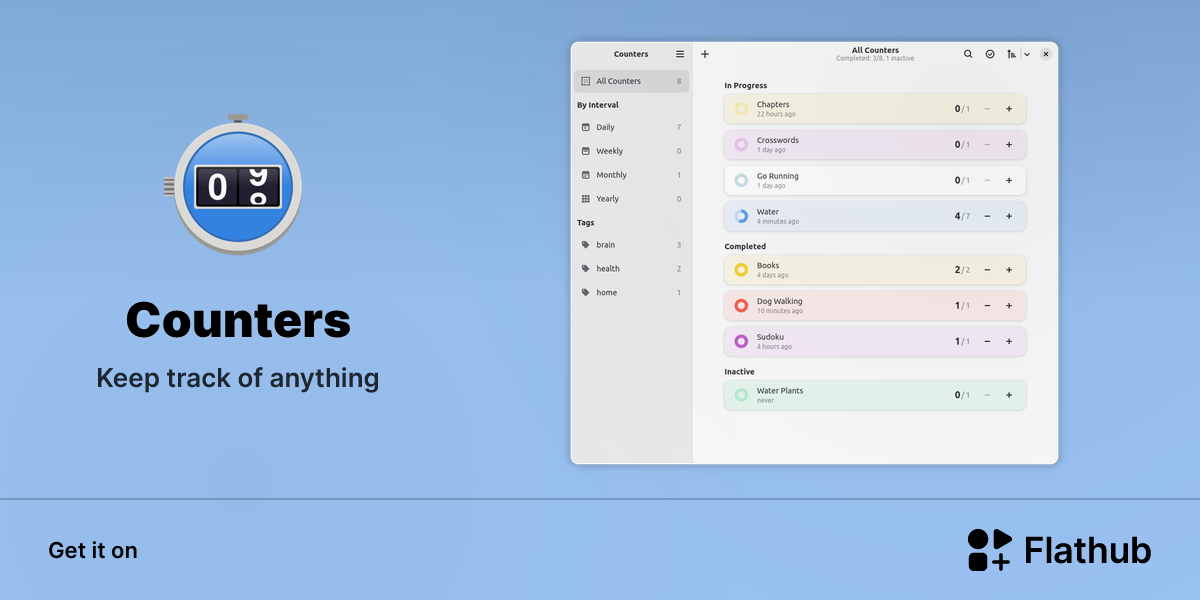The image size is (1200, 600).
Task: Click the Water 4/7 count value
Action: 962,216
